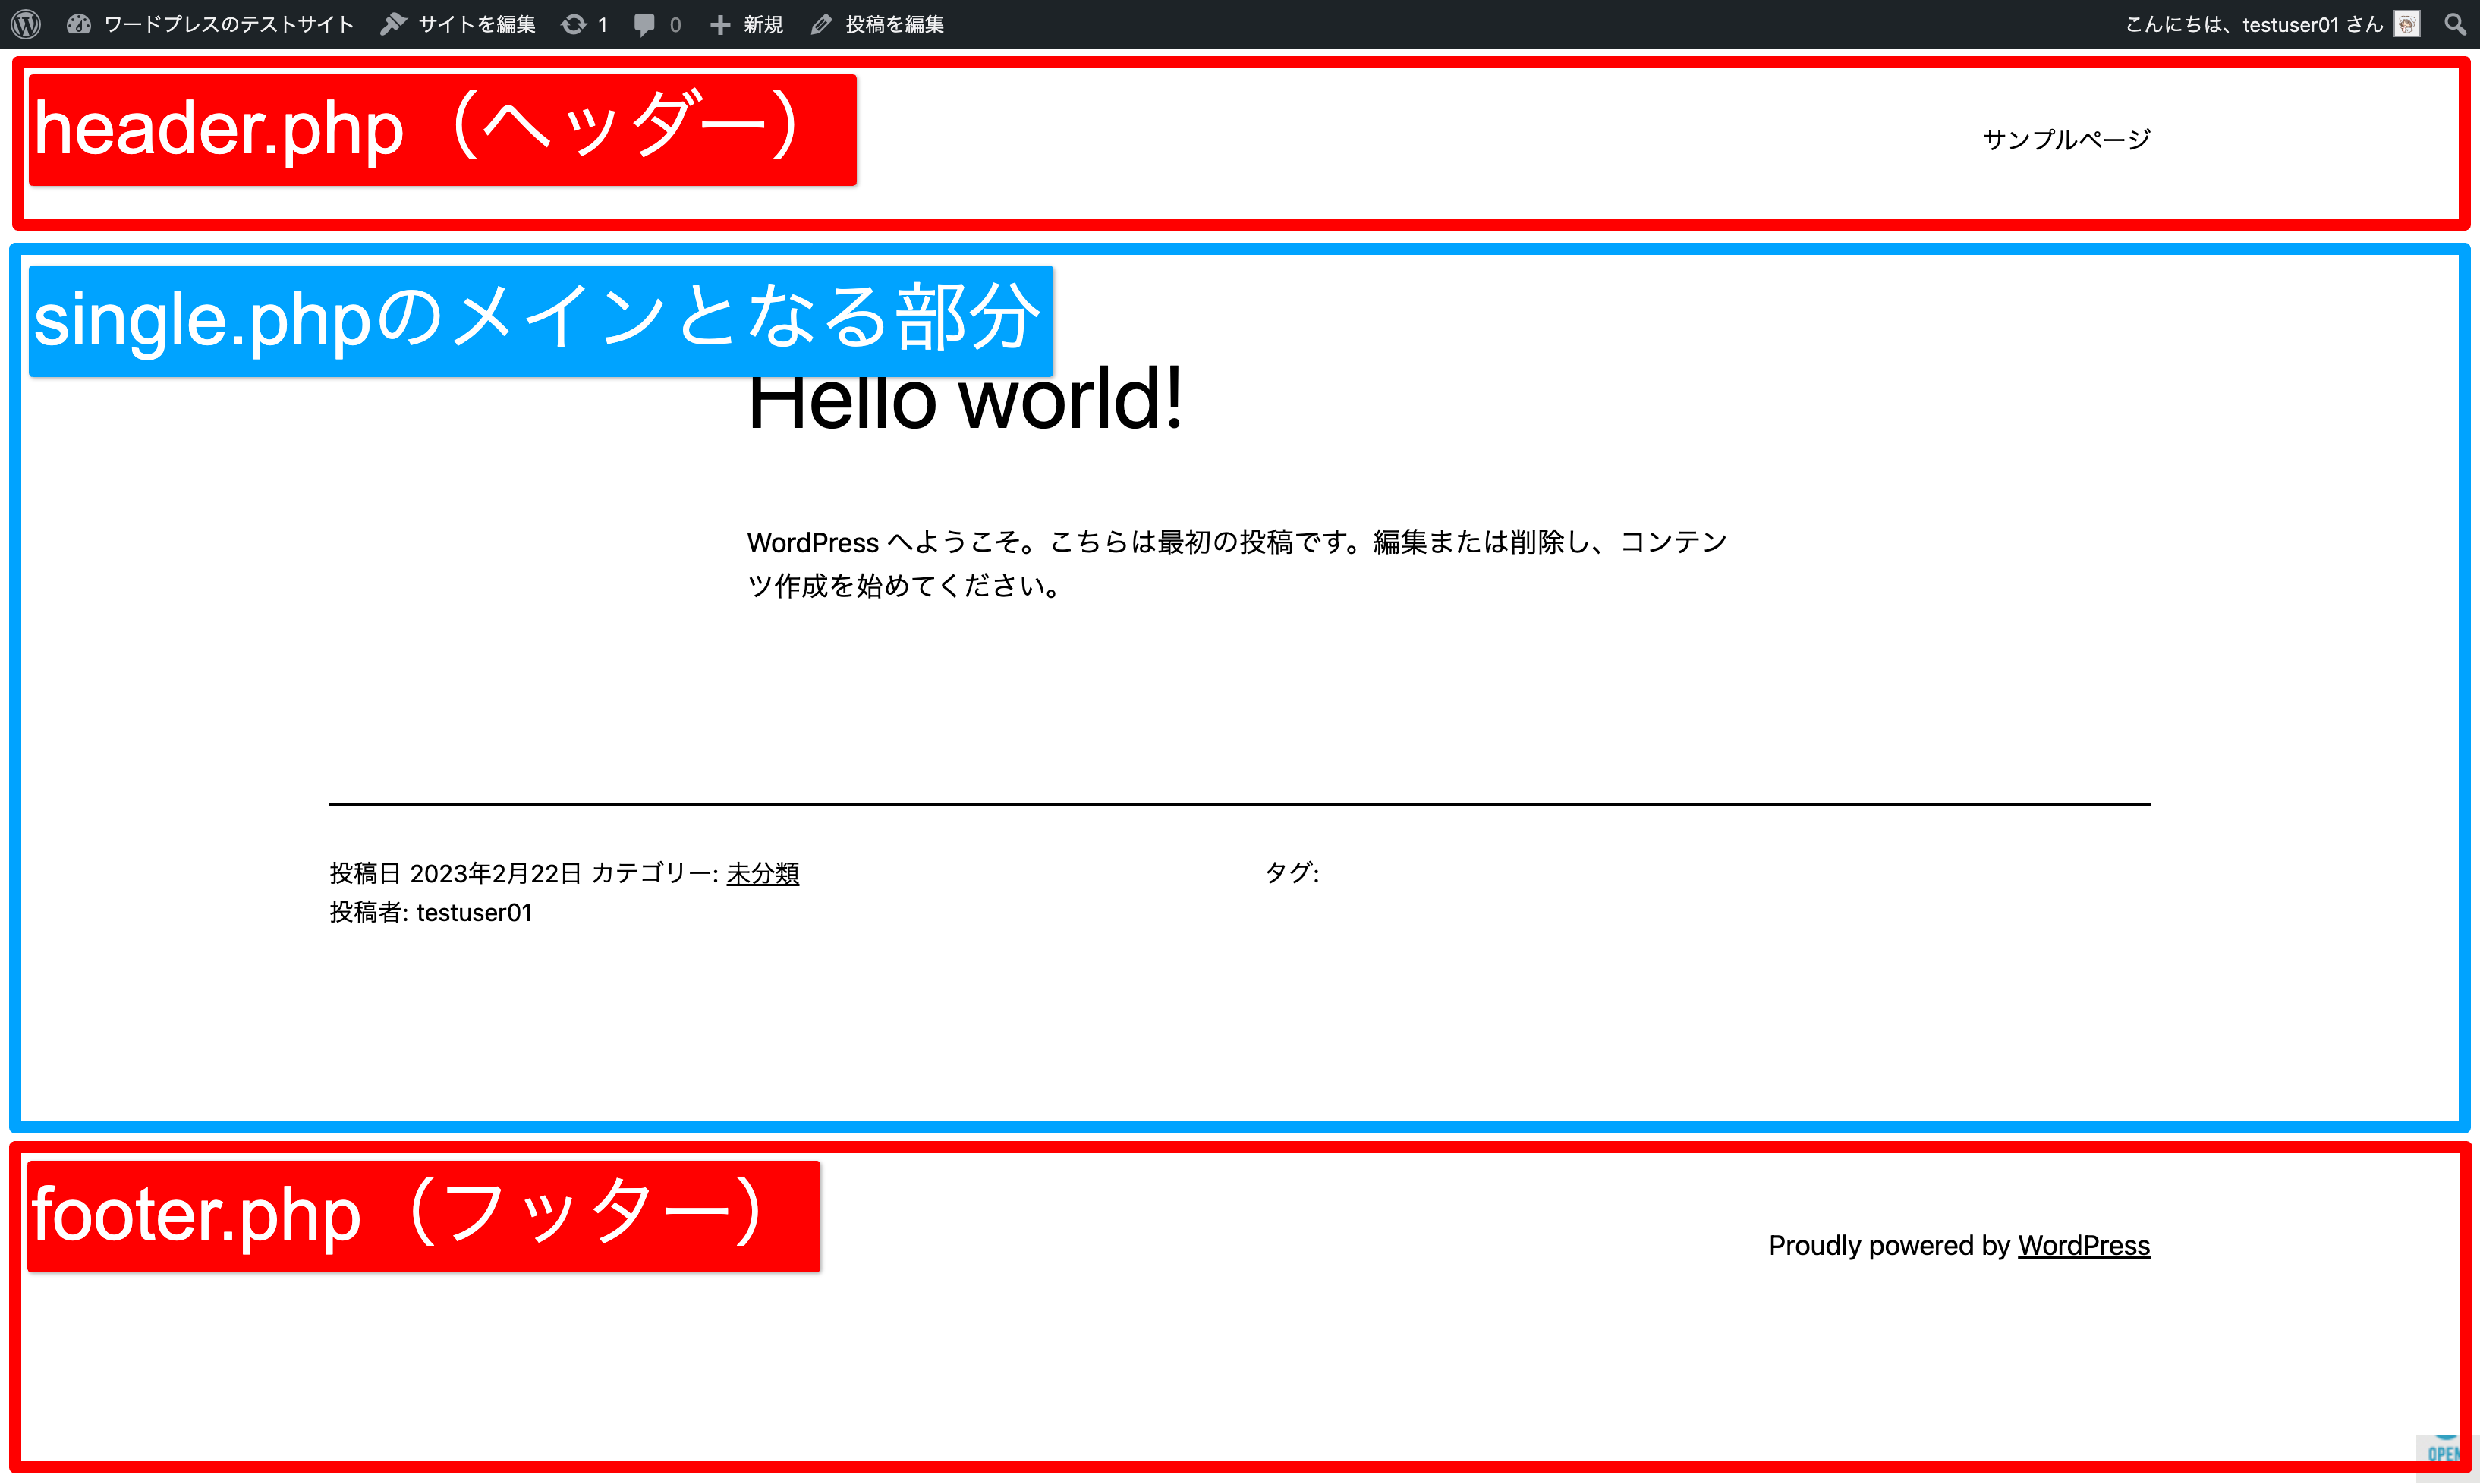The image size is (2480, 1484).
Task: Click the testuser01 avatar thumbnail
Action: coord(2407,24)
